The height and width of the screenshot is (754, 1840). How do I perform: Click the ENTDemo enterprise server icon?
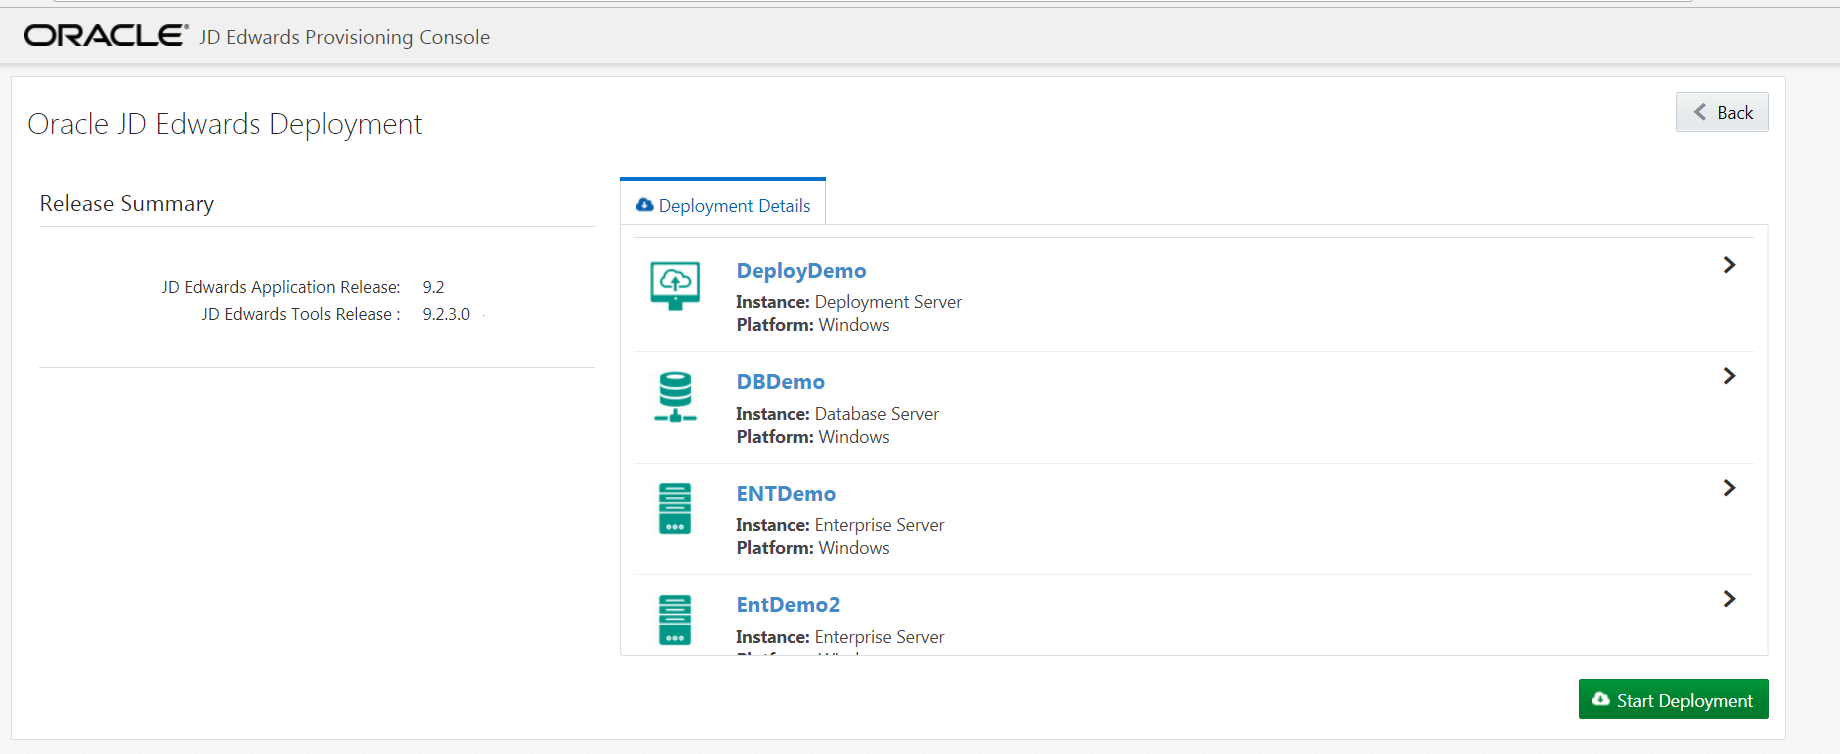tap(675, 508)
